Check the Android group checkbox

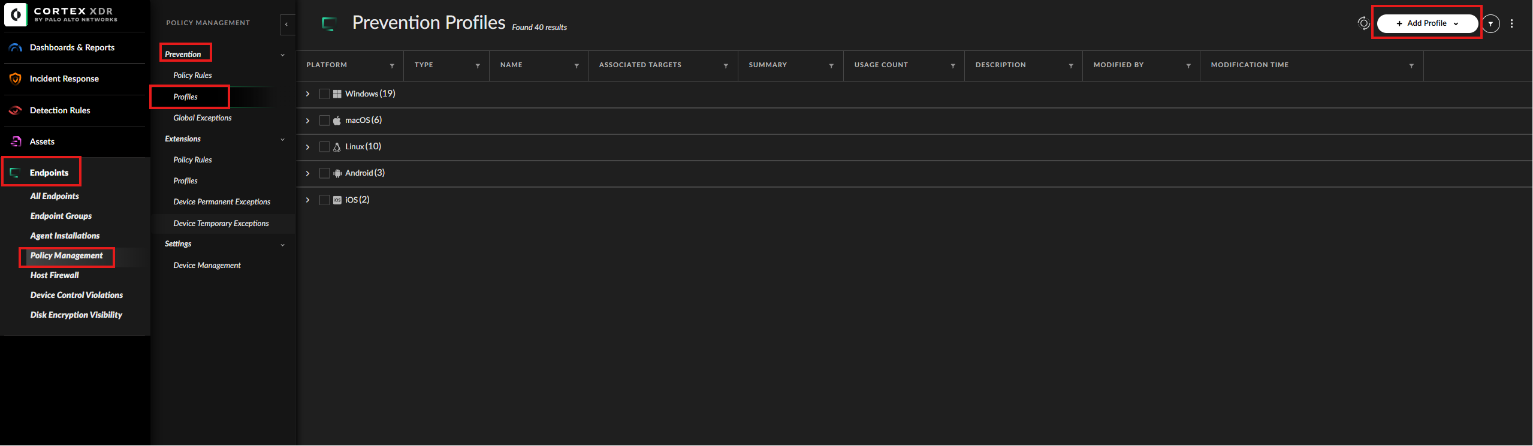pyautogui.click(x=324, y=173)
